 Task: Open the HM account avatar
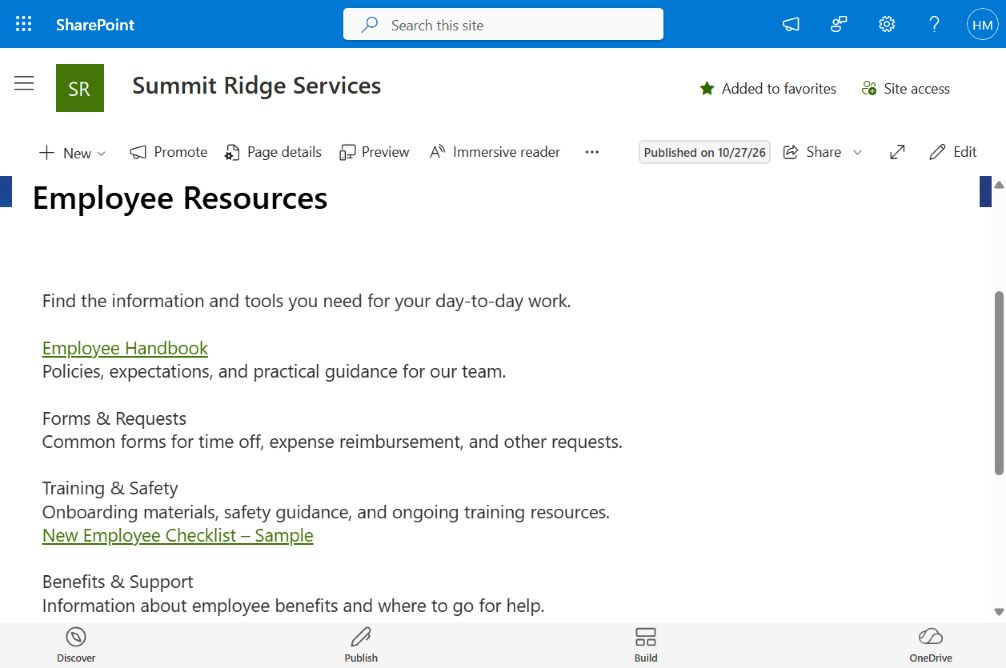point(982,24)
